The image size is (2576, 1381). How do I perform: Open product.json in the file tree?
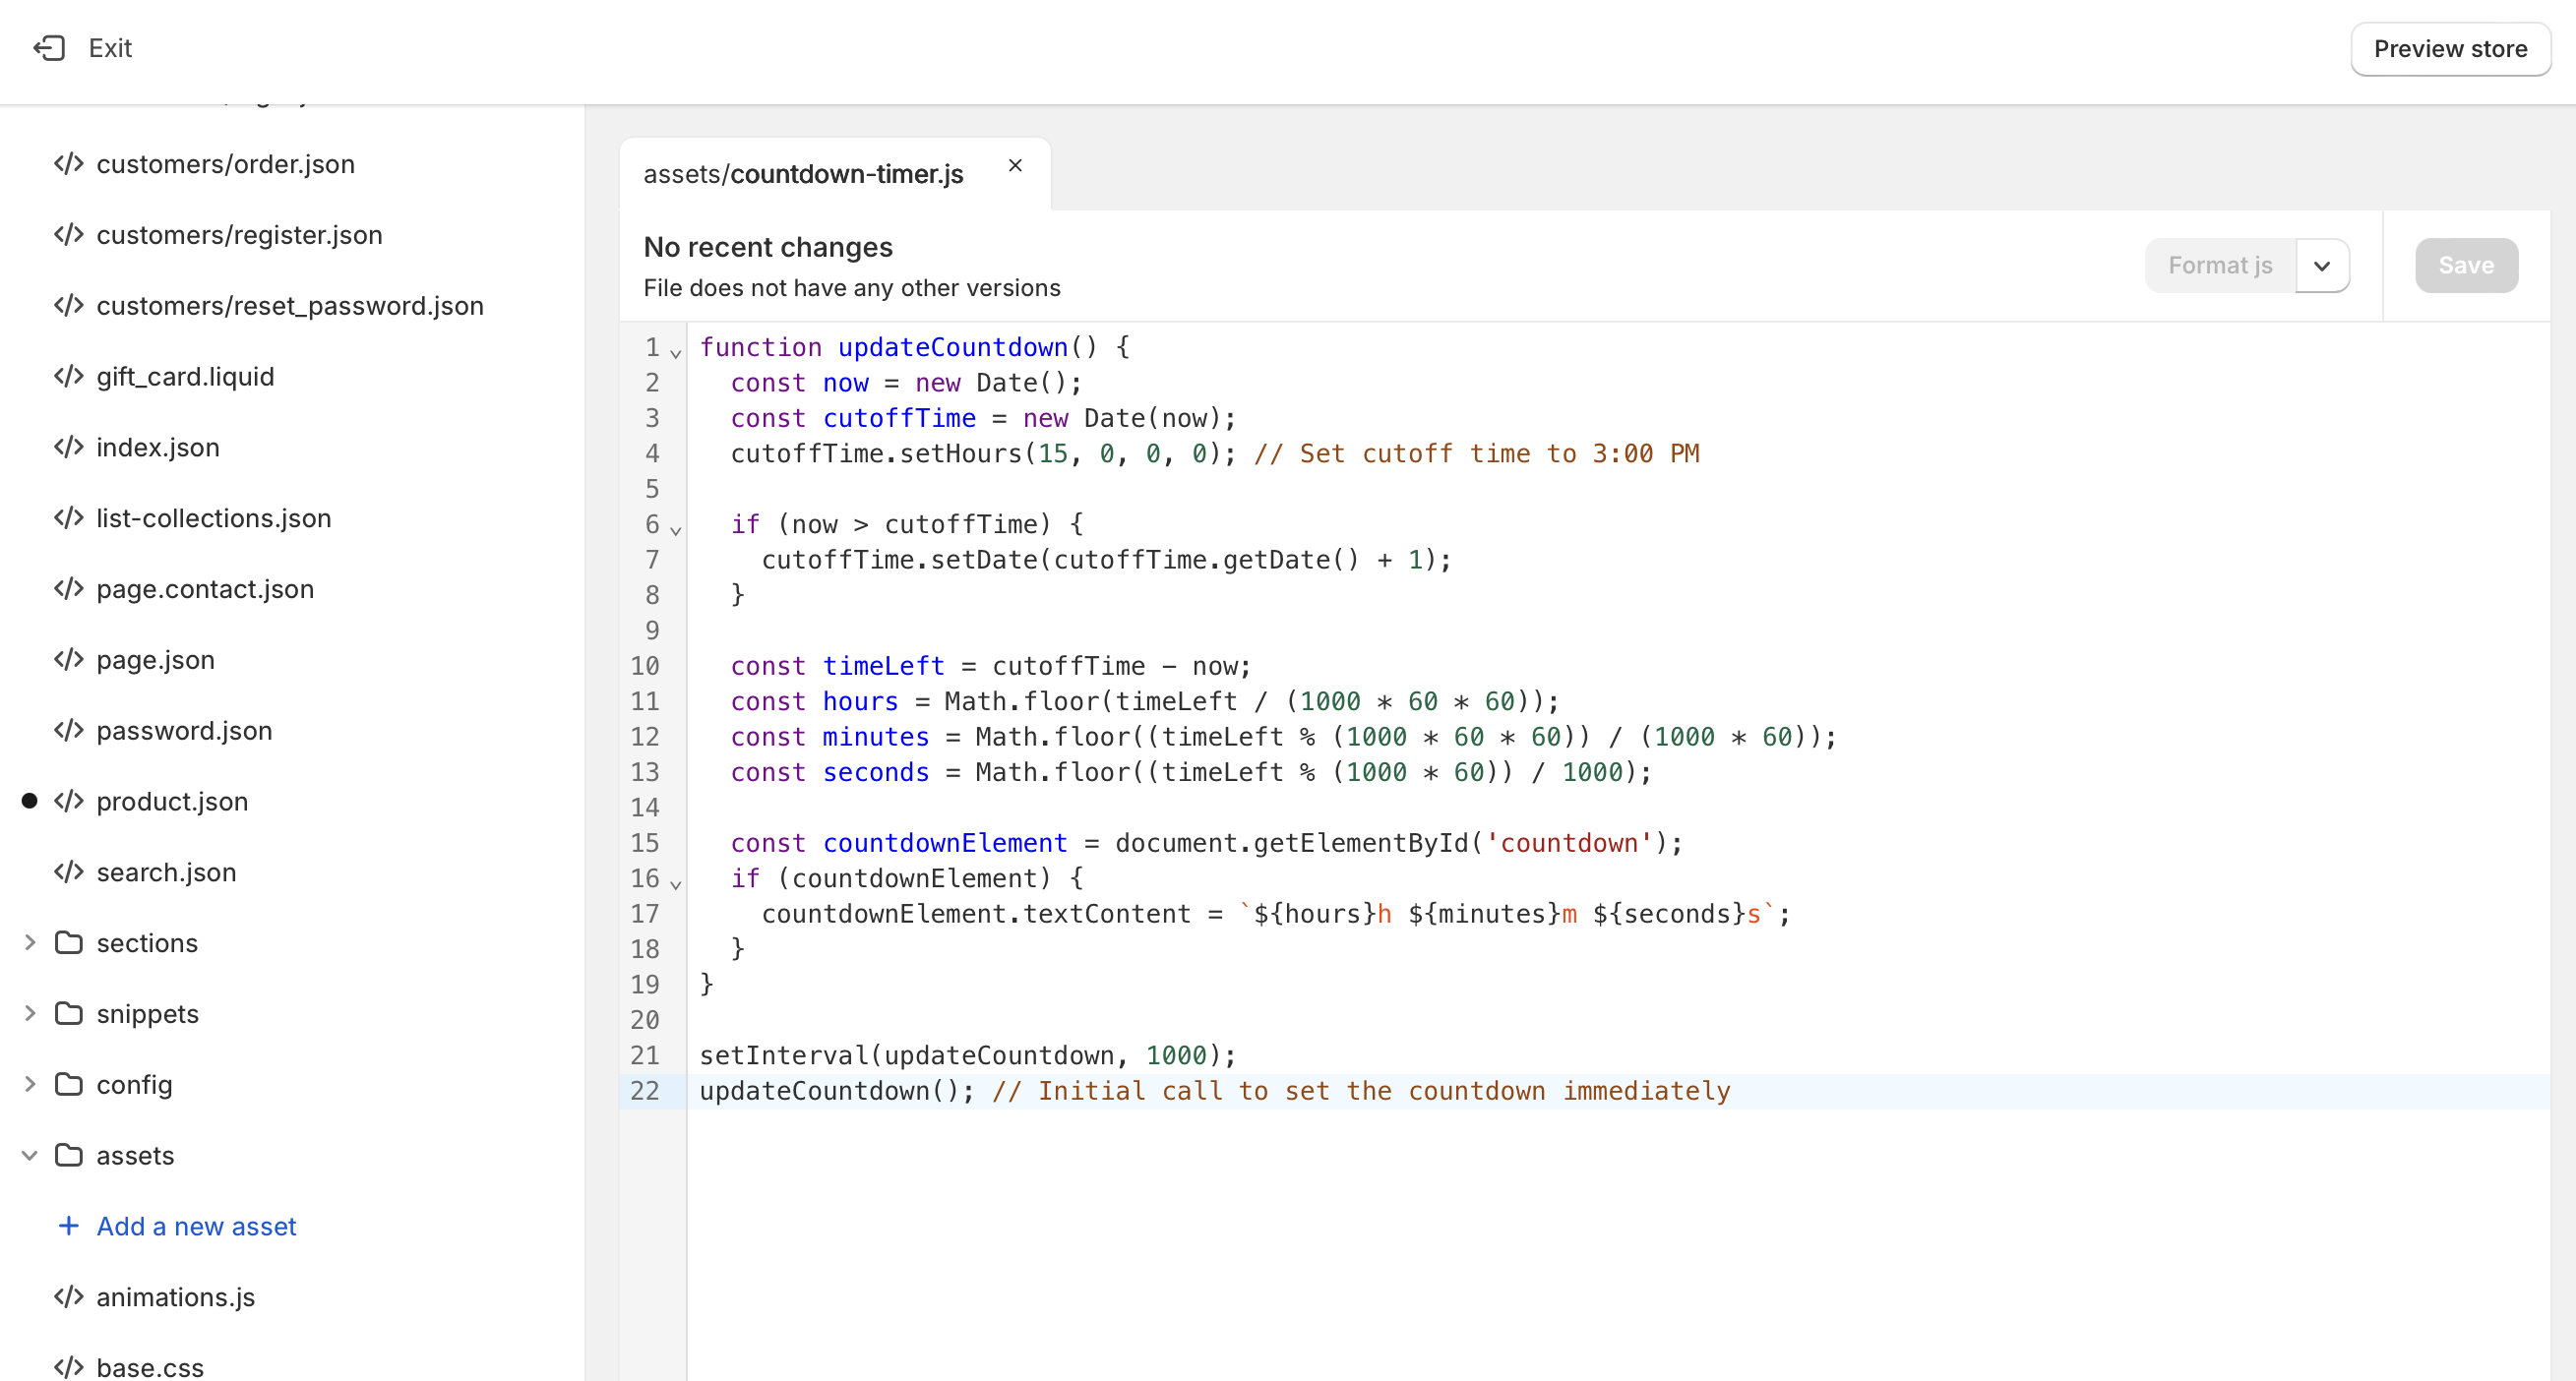(x=171, y=802)
